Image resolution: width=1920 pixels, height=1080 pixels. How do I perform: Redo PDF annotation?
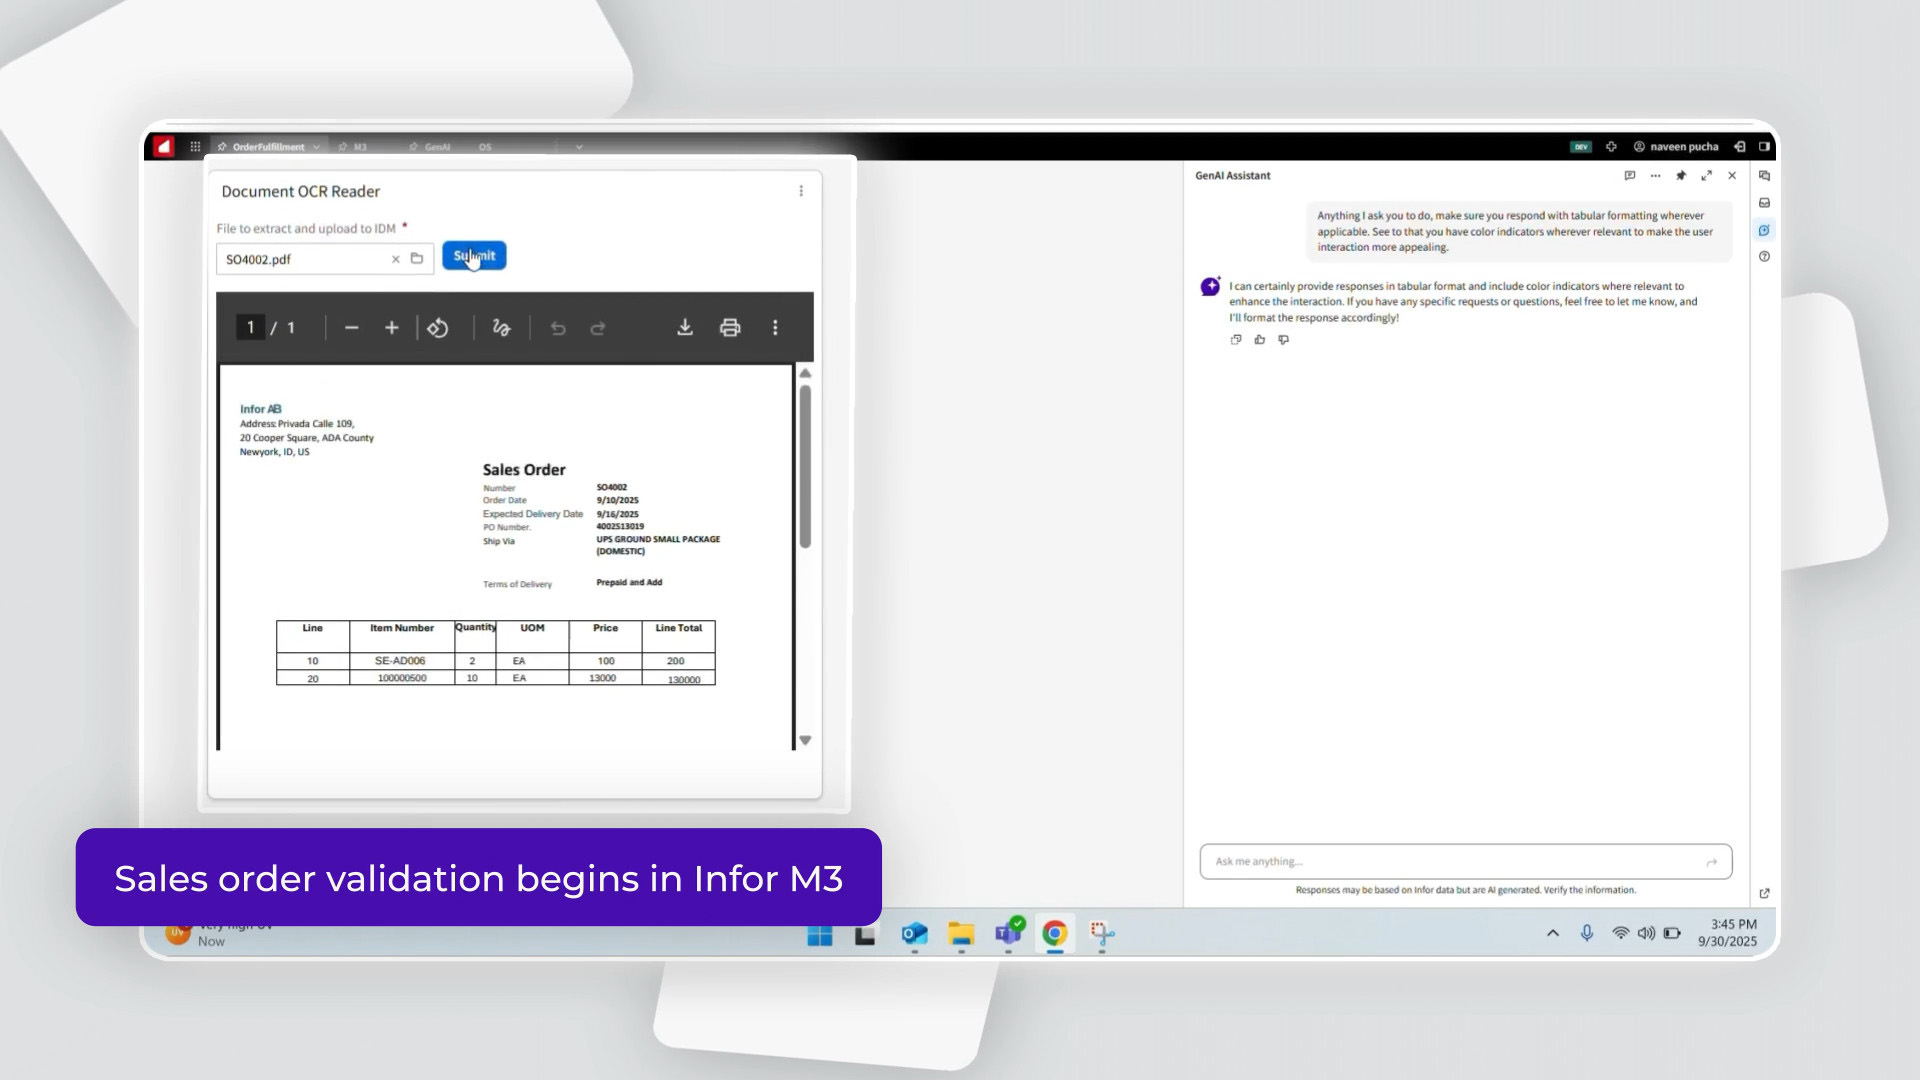coord(598,328)
